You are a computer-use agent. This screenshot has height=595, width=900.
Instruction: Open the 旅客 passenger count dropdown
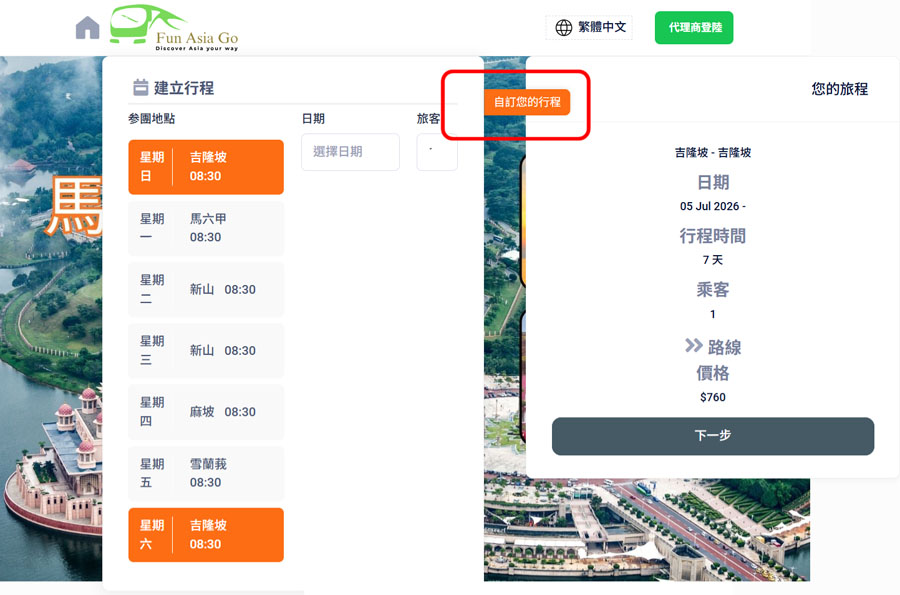[437, 151]
